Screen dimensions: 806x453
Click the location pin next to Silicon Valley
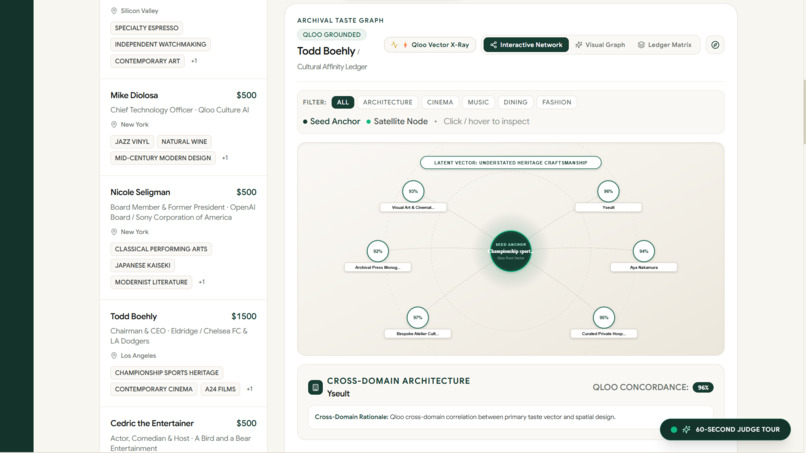pyautogui.click(x=114, y=11)
